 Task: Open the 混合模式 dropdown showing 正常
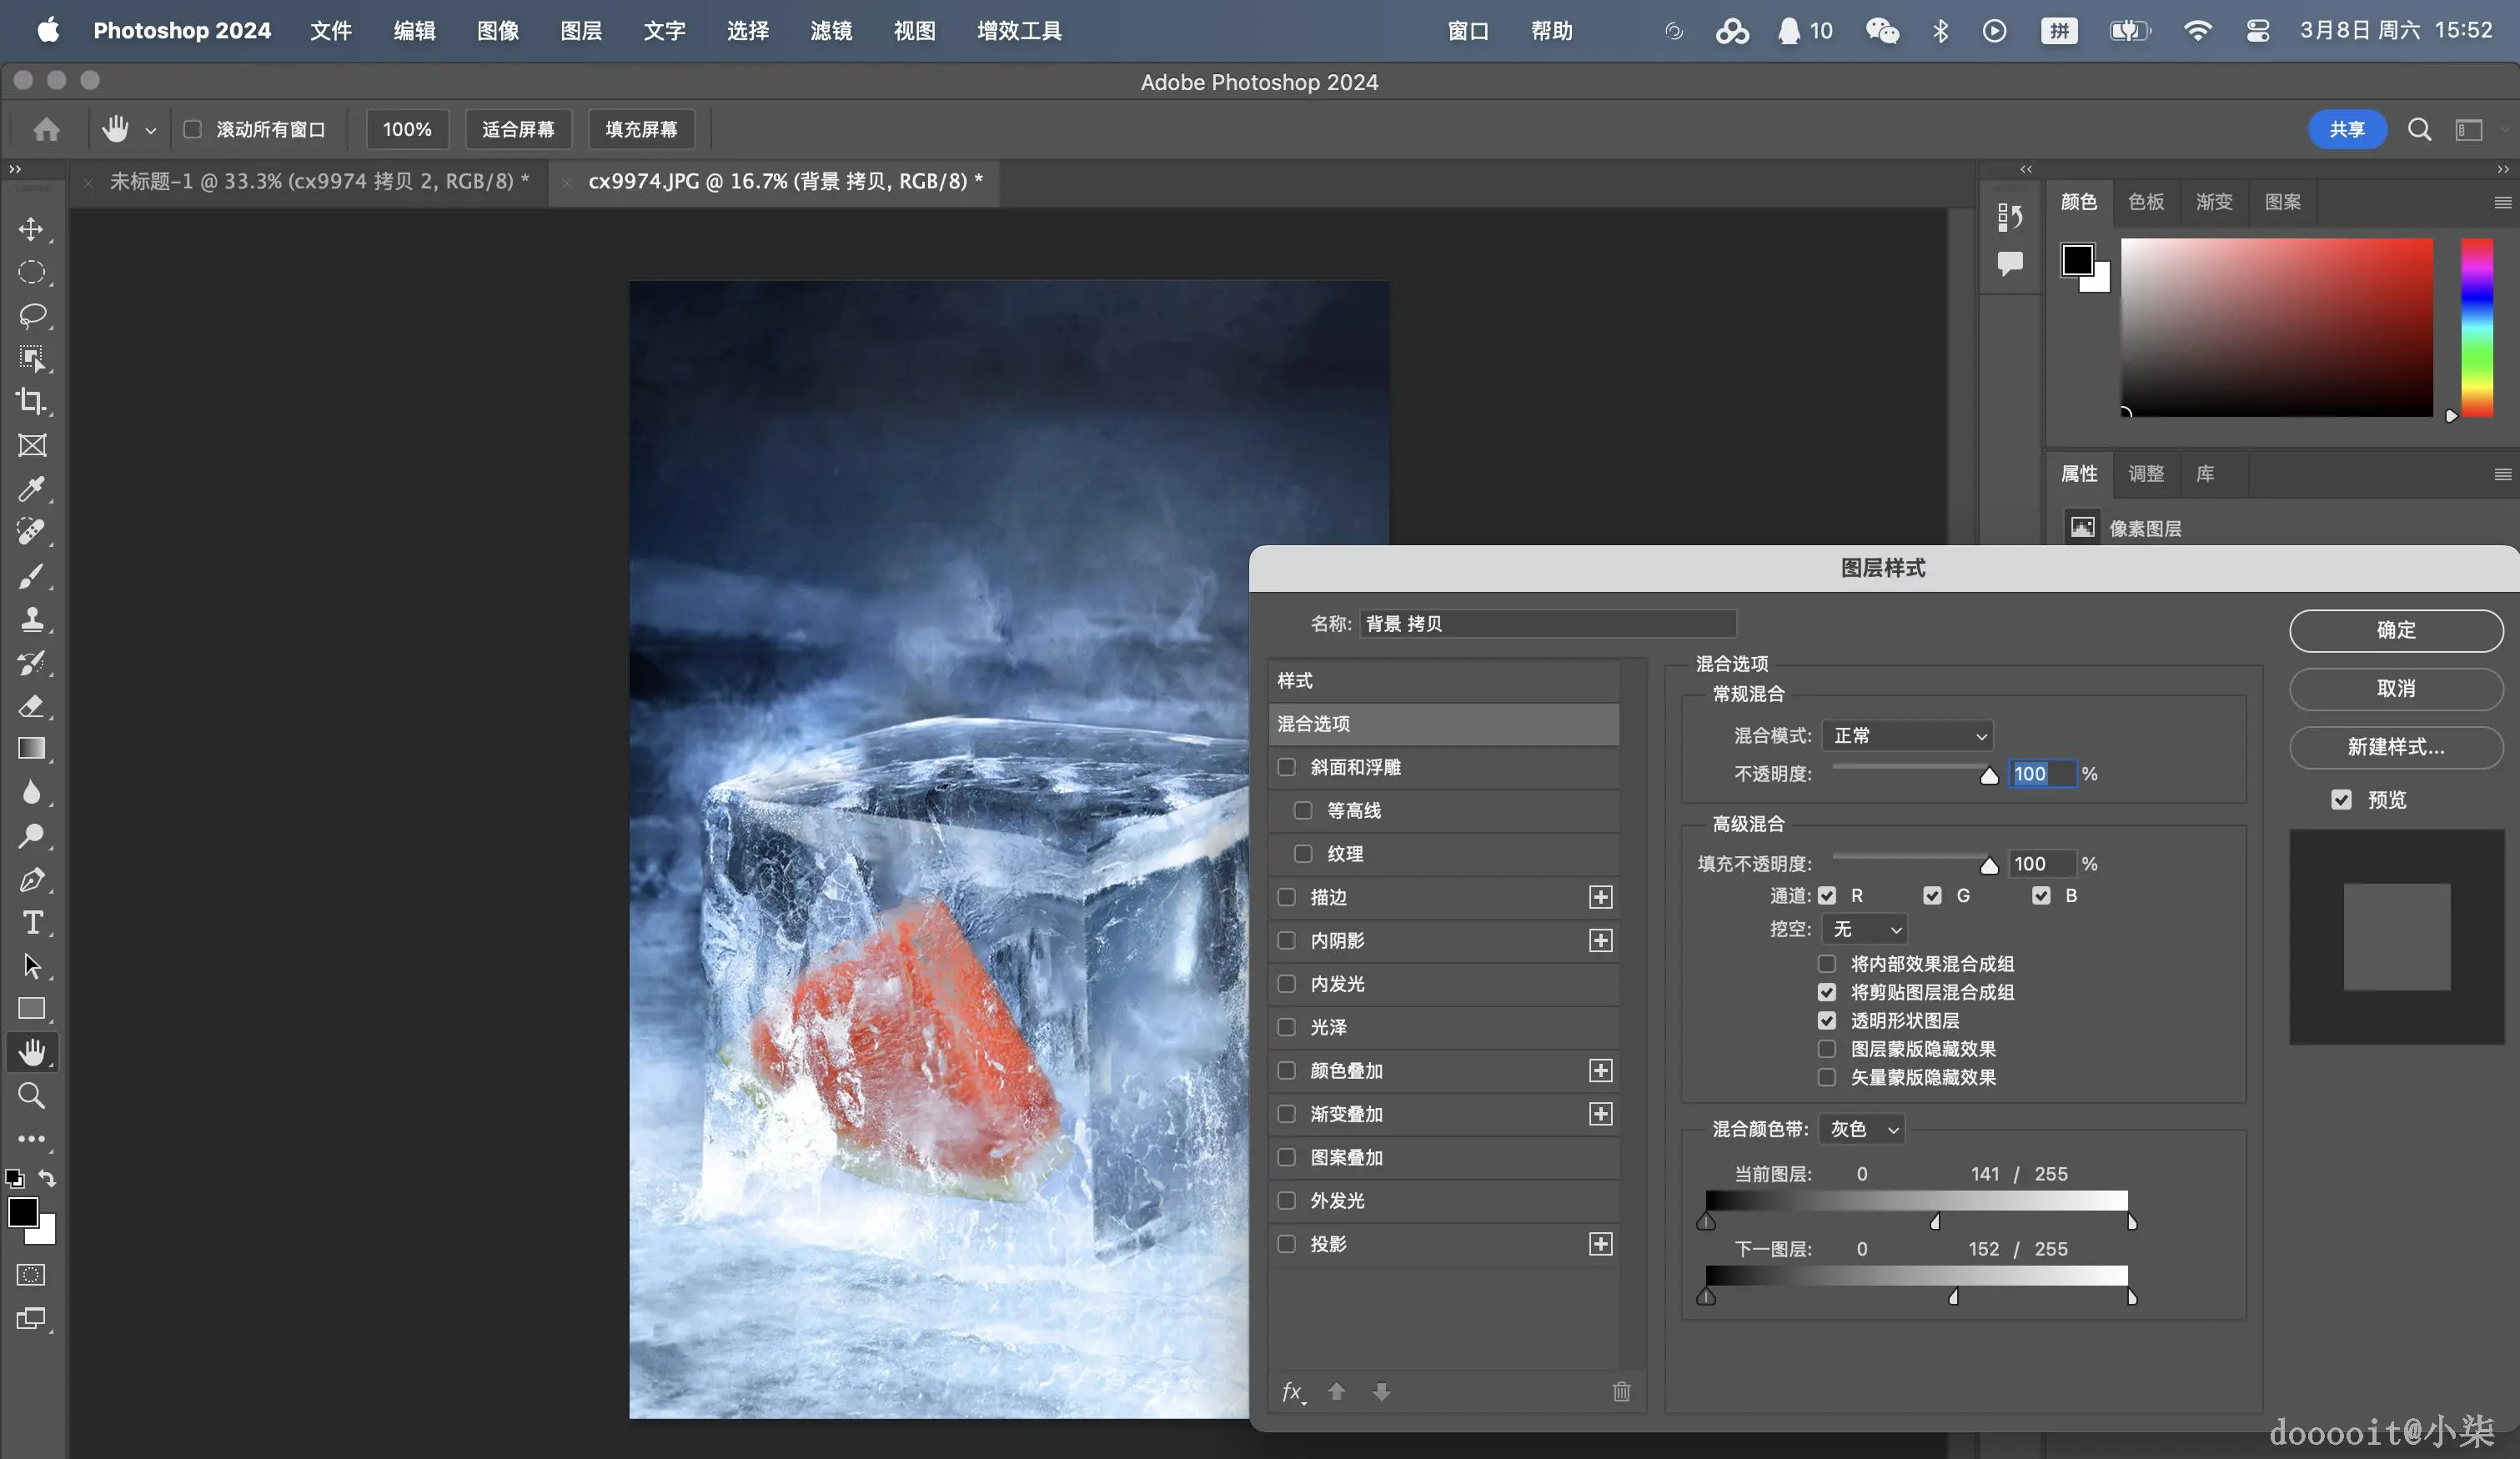pyautogui.click(x=1907, y=736)
